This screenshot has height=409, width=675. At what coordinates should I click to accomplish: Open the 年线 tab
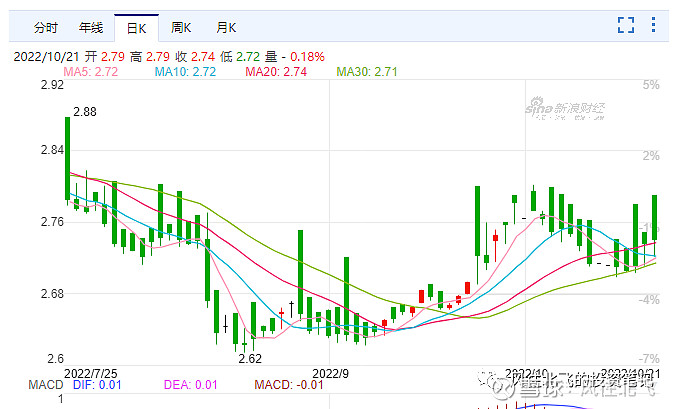pyautogui.click(x=91, y=28)
